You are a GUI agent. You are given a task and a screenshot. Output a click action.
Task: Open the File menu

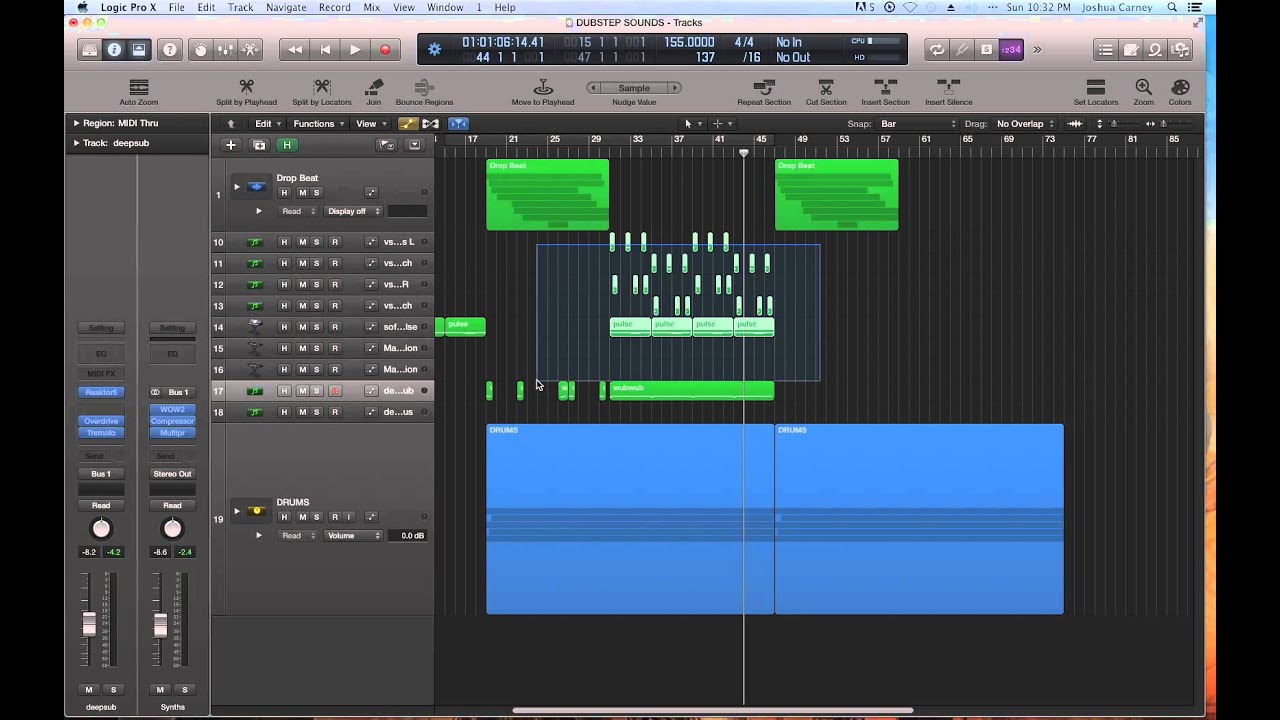click(176, 7)
